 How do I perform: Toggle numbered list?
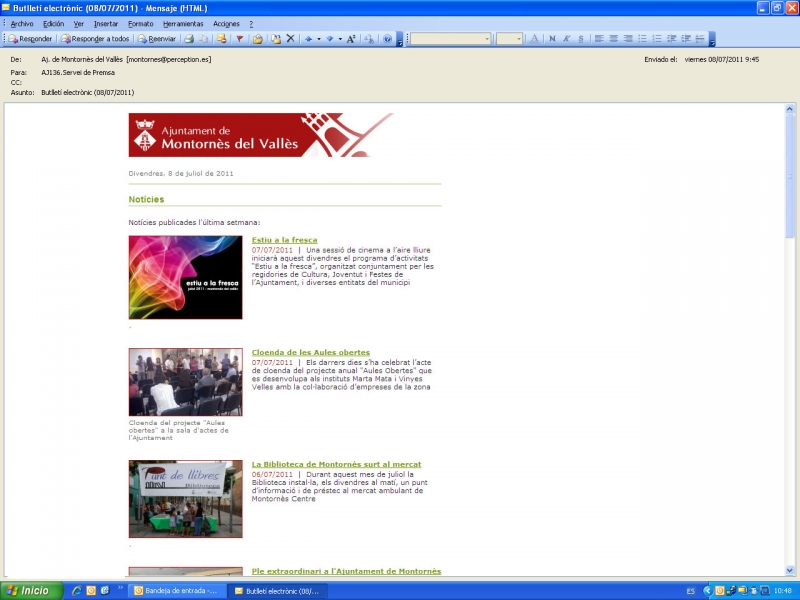pos(657,39)
